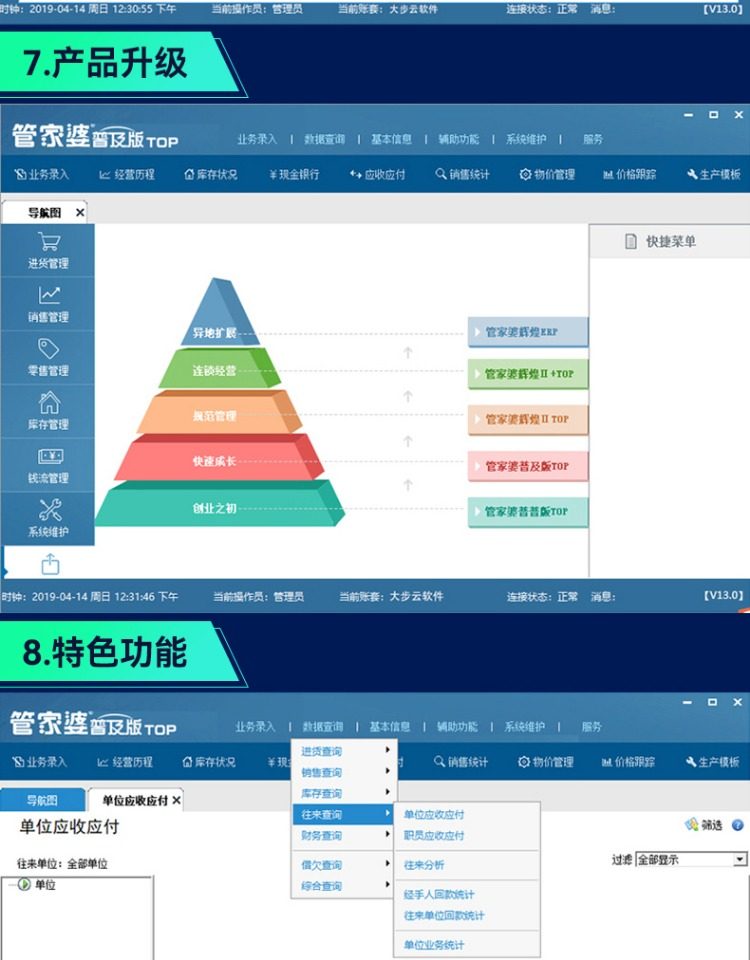Click 经营历程 toolbar item in 特色功能 window
This screenshot has width=750, height=960.
(x=125, y=762)
